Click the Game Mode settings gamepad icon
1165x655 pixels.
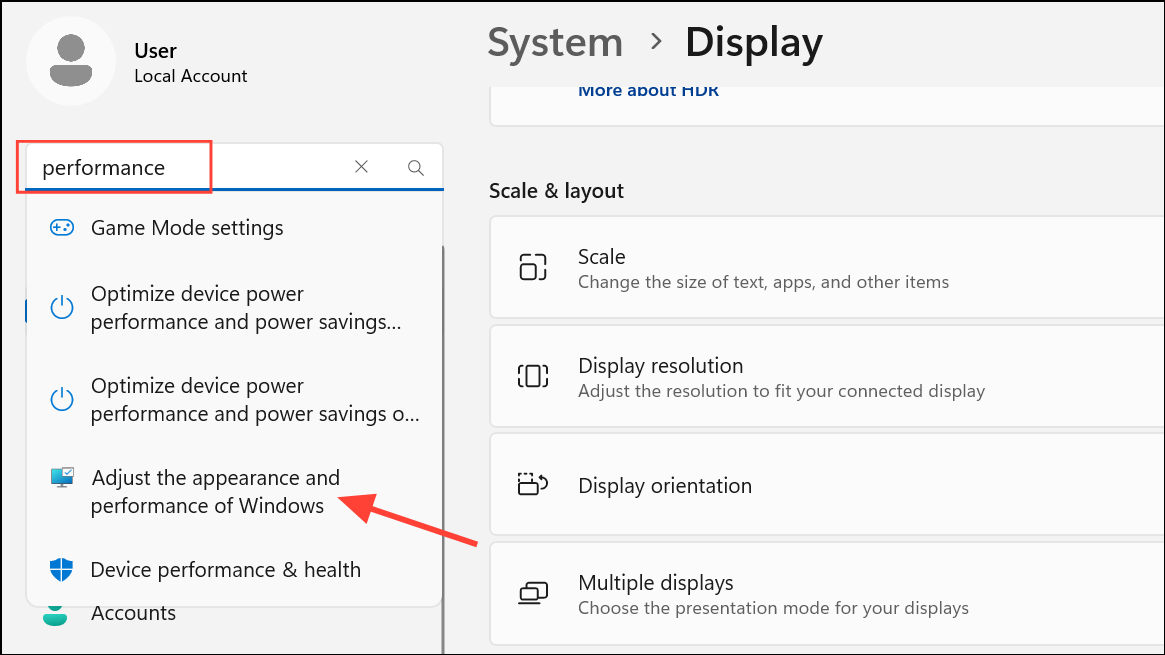(62, 228)
